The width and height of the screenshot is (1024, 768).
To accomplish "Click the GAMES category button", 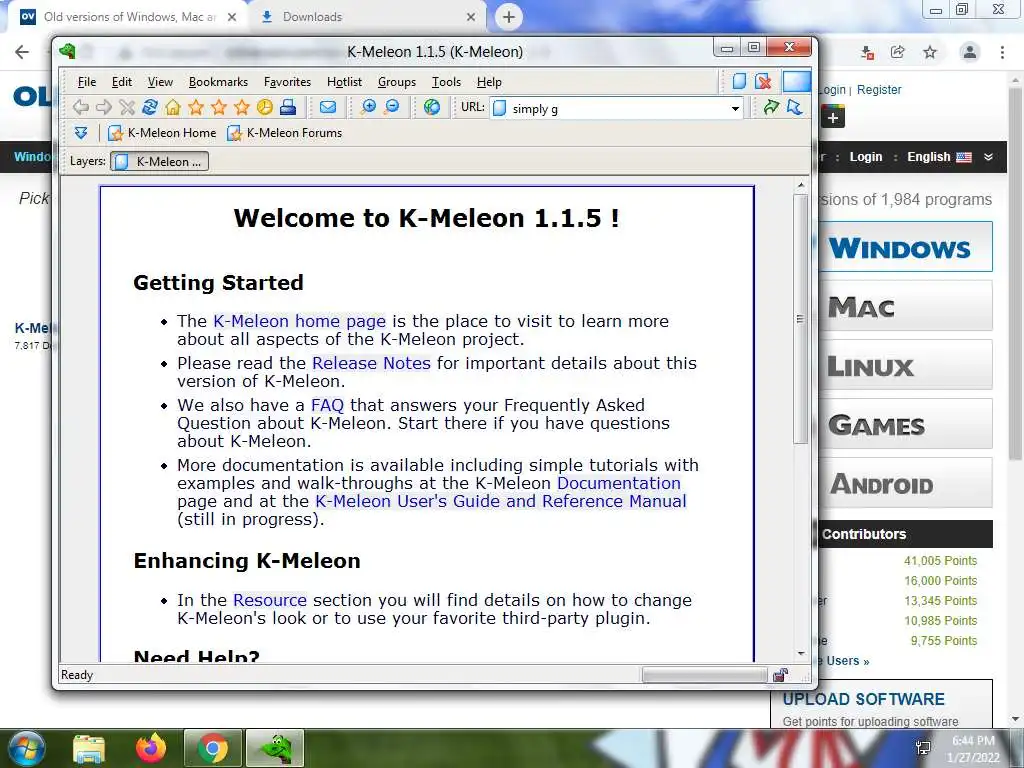I will pos(905,424).
